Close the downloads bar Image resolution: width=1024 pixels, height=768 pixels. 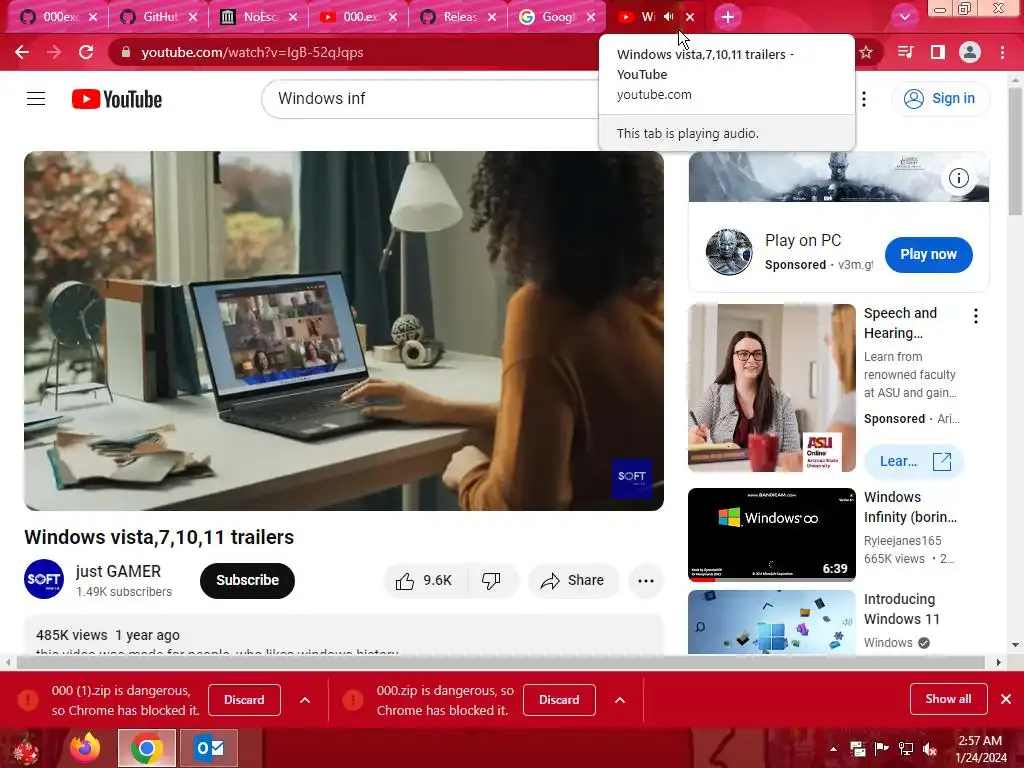pyautogui.click(x=1006, y=699)
